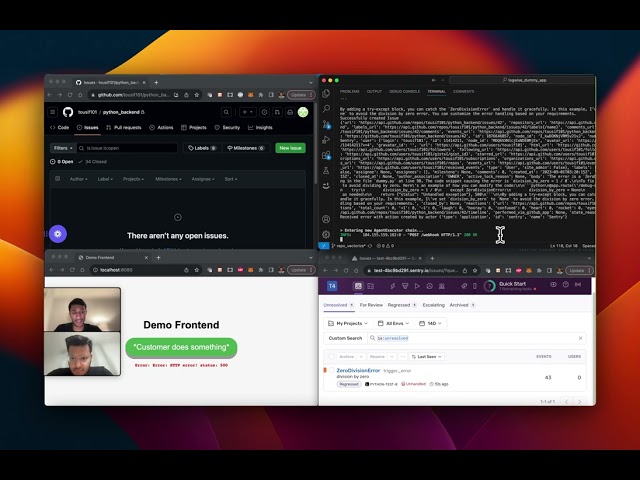Image resolution: width=640 pixels, height=480 pixels.
Task: Open VS Code Manage gear icon
Action: [x=326, y=234]
